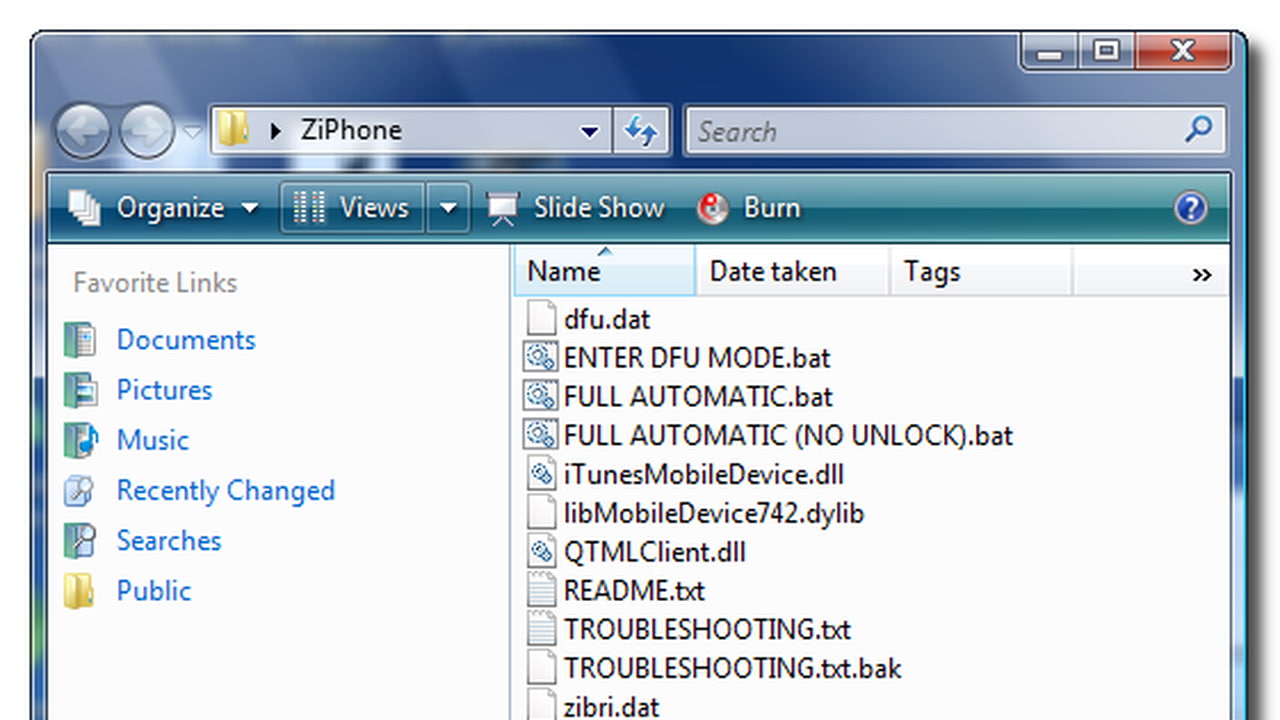Select the TROUBLESHOOTING.txt.bak file name
The image size is (1280, 720).
click(733, 669)
